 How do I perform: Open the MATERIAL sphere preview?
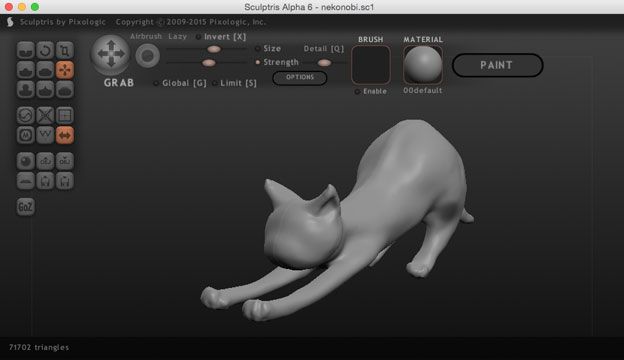[x=423, y=64]
